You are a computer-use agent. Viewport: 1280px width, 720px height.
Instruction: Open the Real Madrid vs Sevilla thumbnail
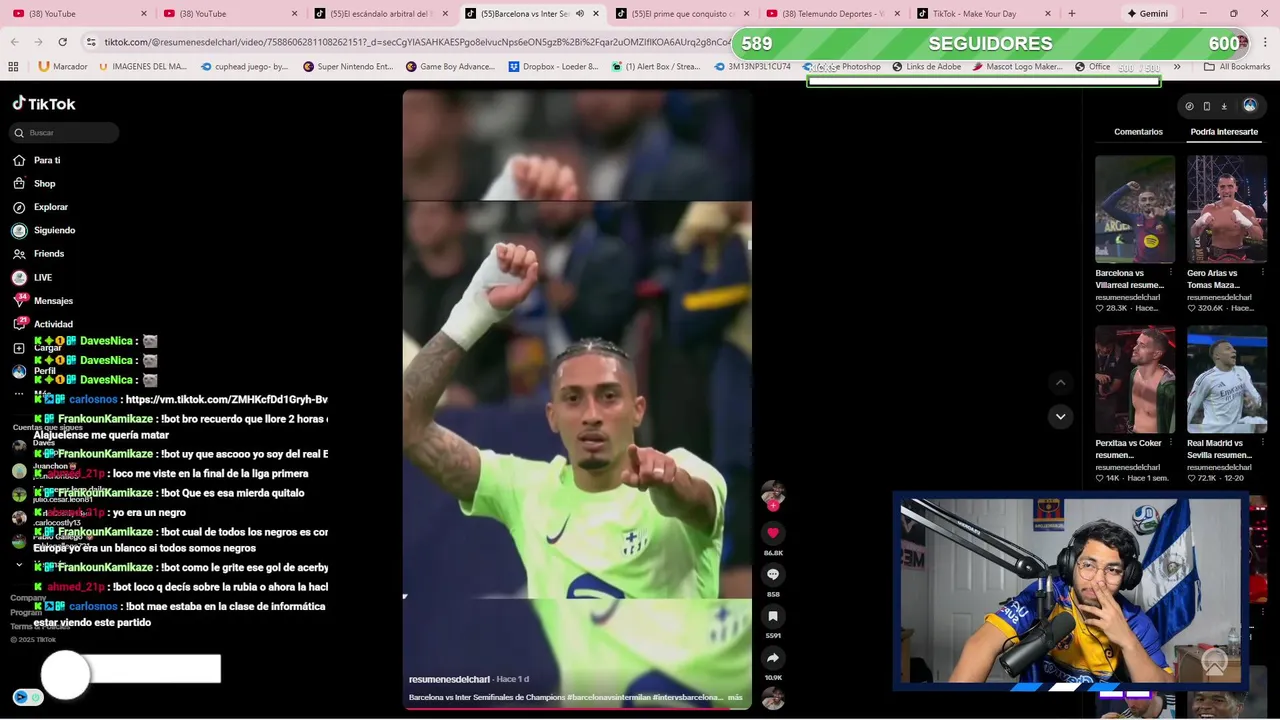(x=1227, y=379)
